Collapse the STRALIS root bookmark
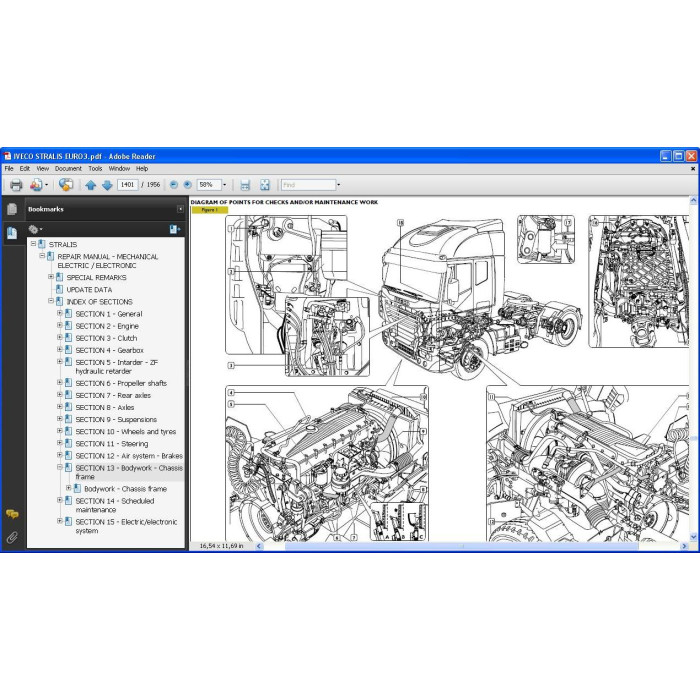The height and width of the screenshot is (700, 700). 33,244
